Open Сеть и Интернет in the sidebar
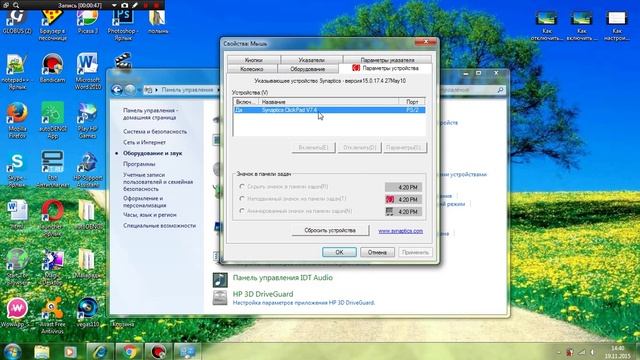 tap(144, 142)
